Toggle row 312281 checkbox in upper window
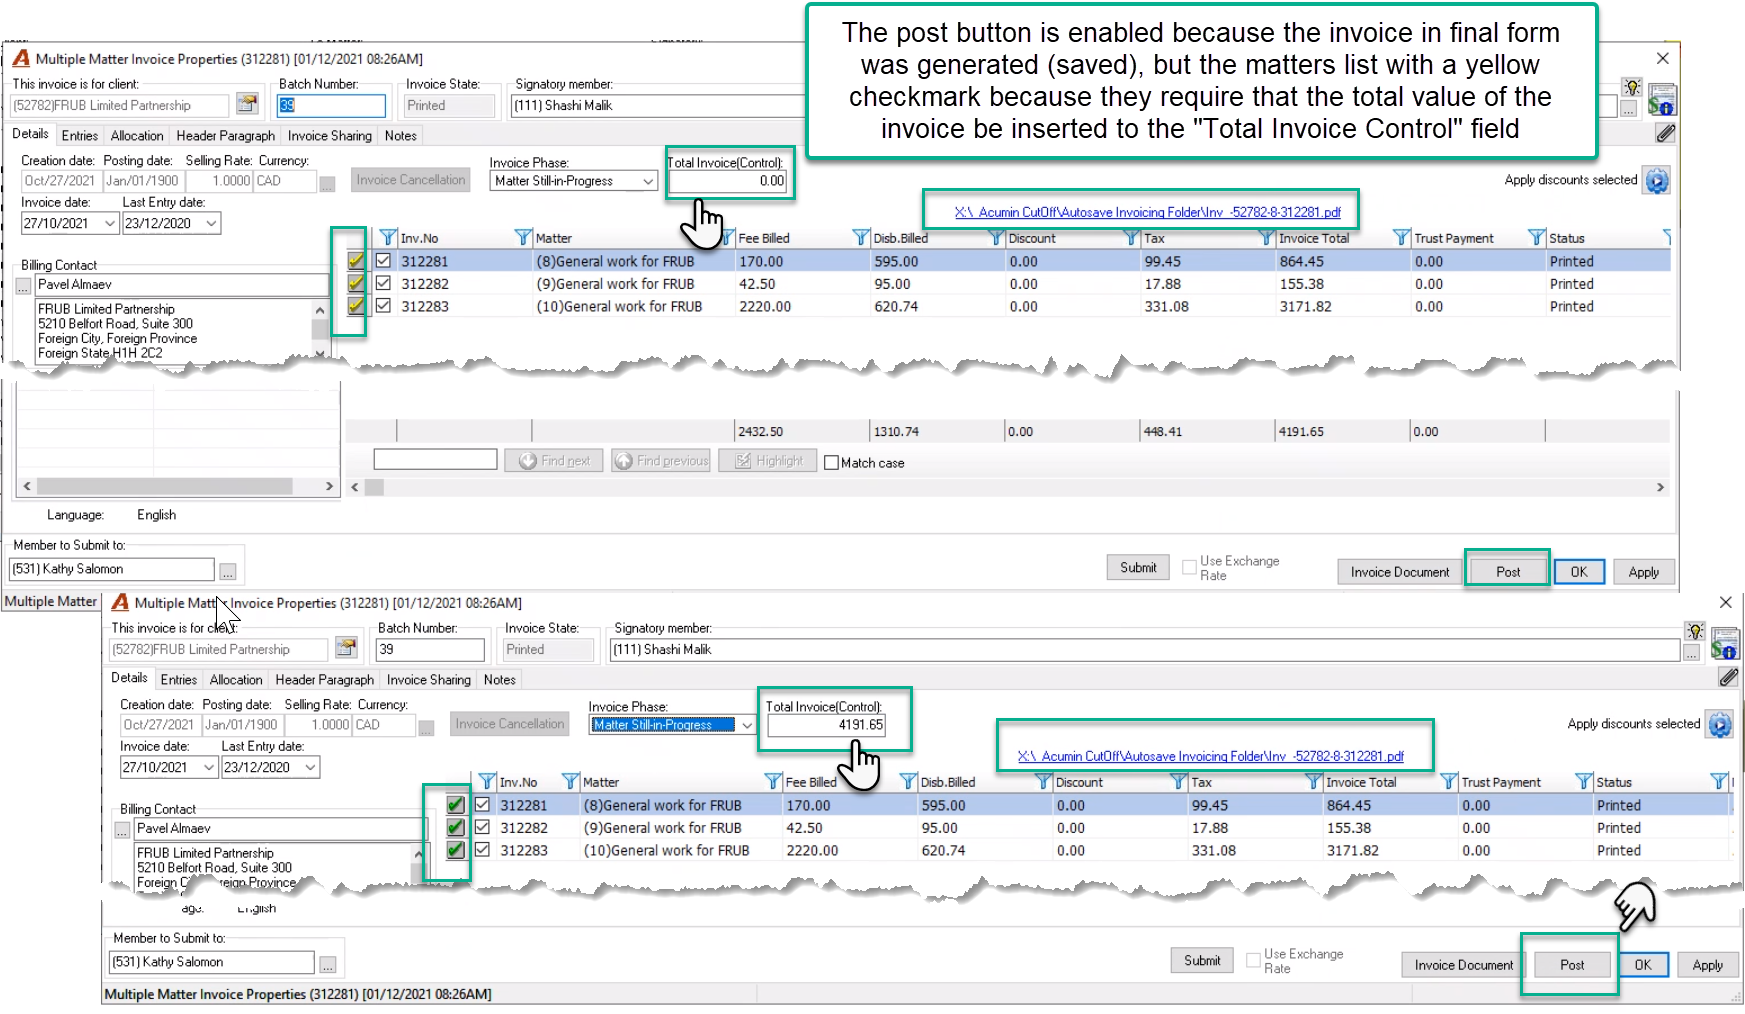 coord(383,261)
